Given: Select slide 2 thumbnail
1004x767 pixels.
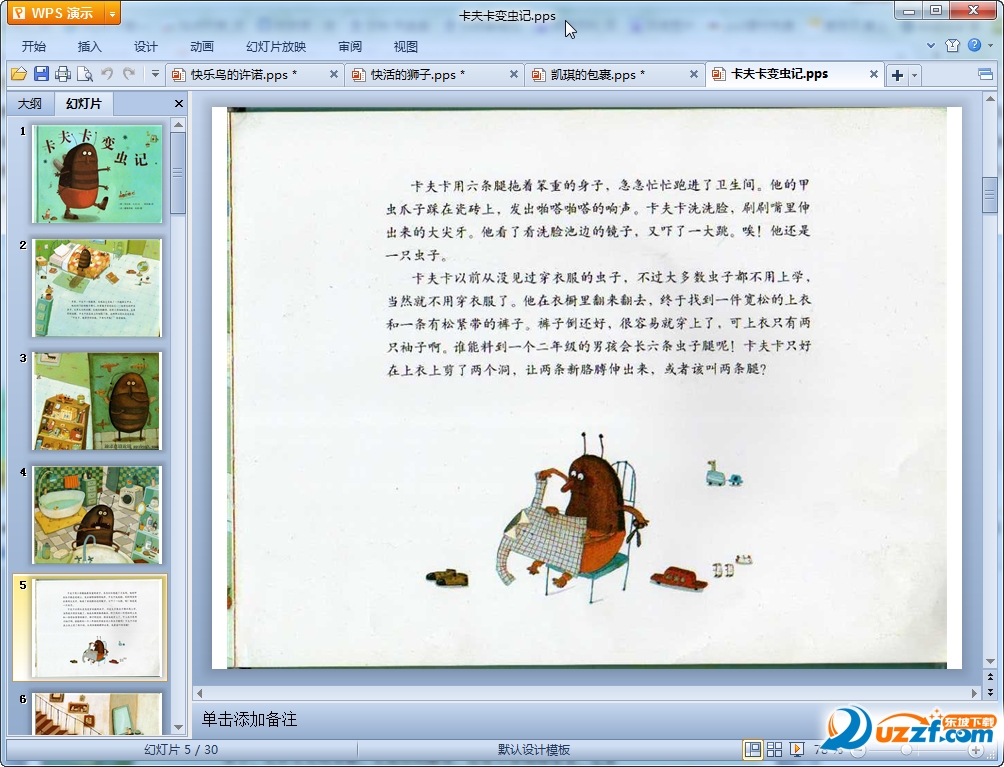Looking at the screenshot, I should tap(97, 288).
